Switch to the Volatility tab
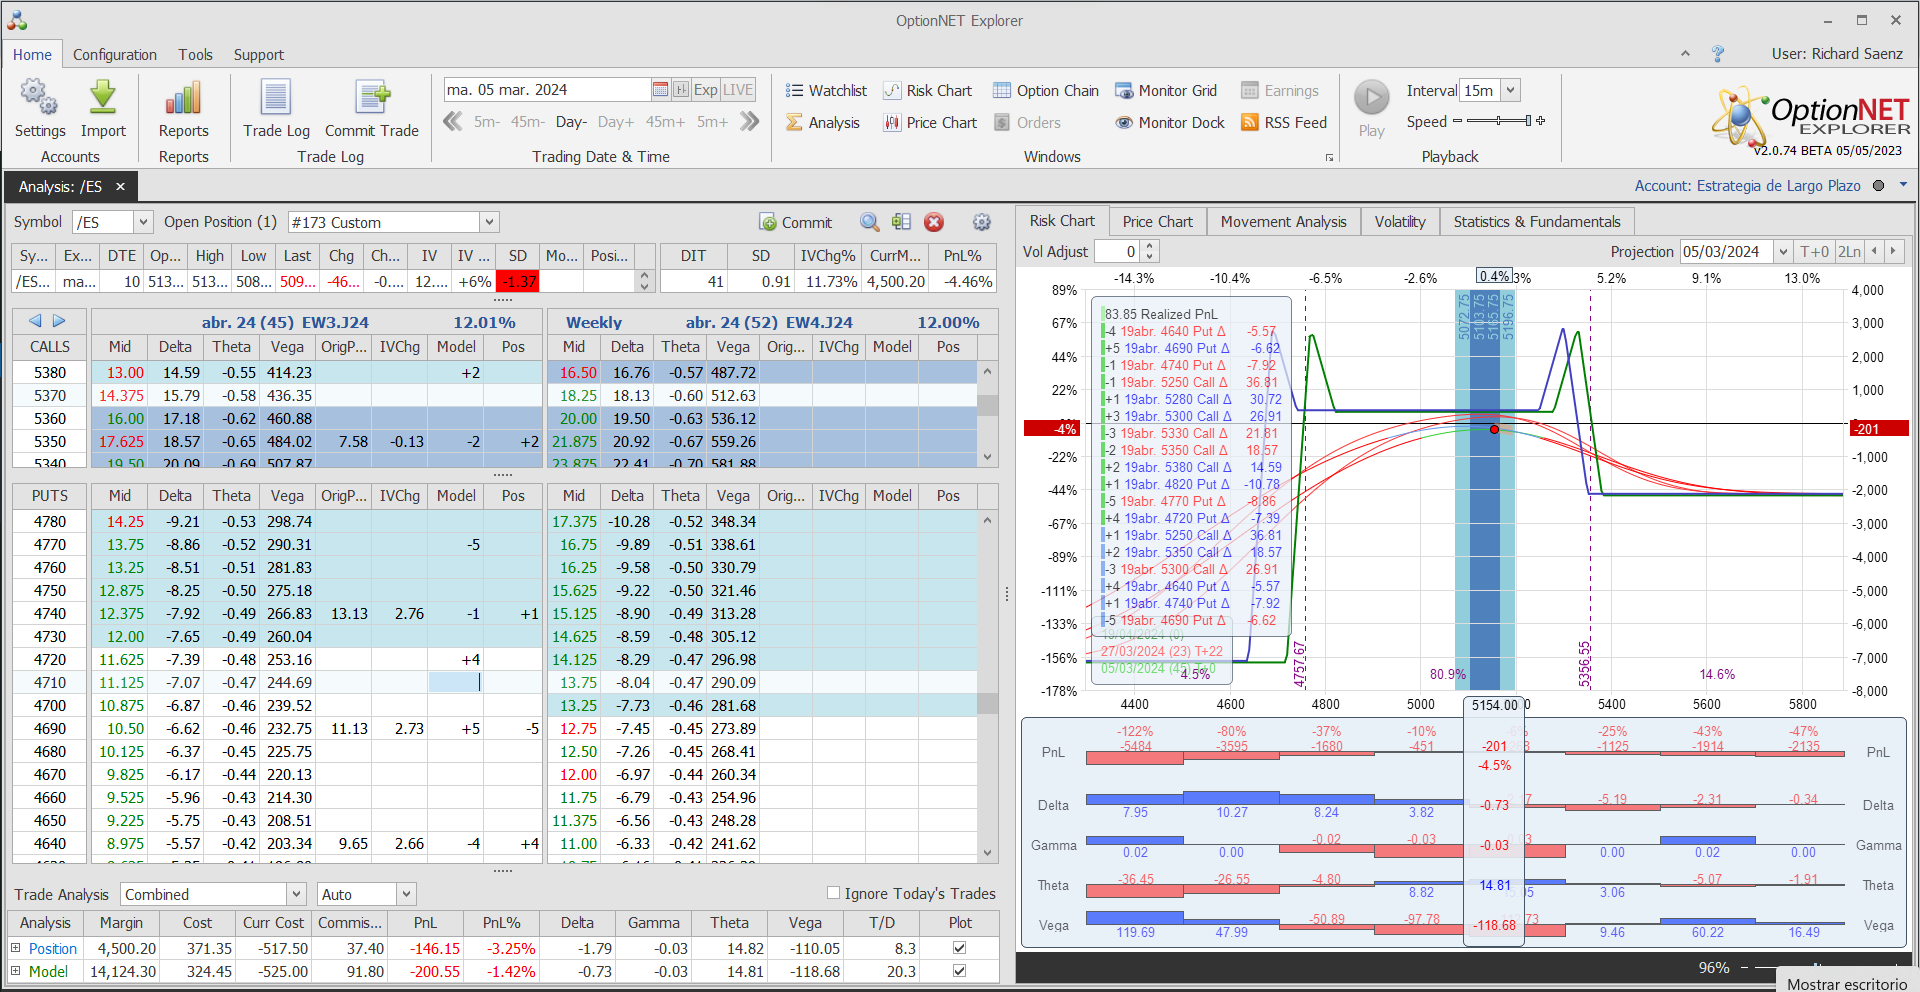The height and width of the screenshot is (992, 1920). (x=1400, y=221)
